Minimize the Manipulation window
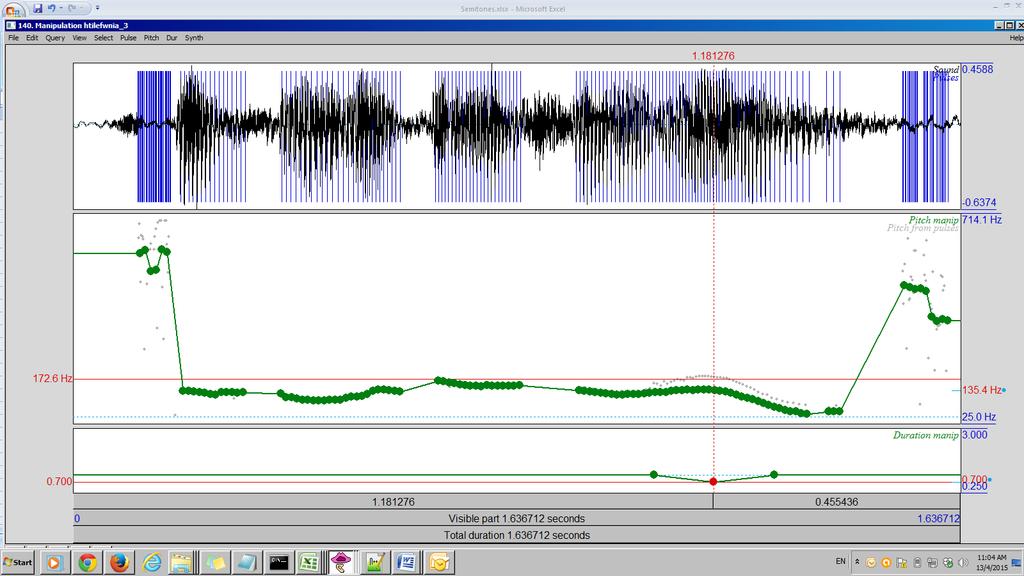The image size is (1024, 576). tap(999, 25)
